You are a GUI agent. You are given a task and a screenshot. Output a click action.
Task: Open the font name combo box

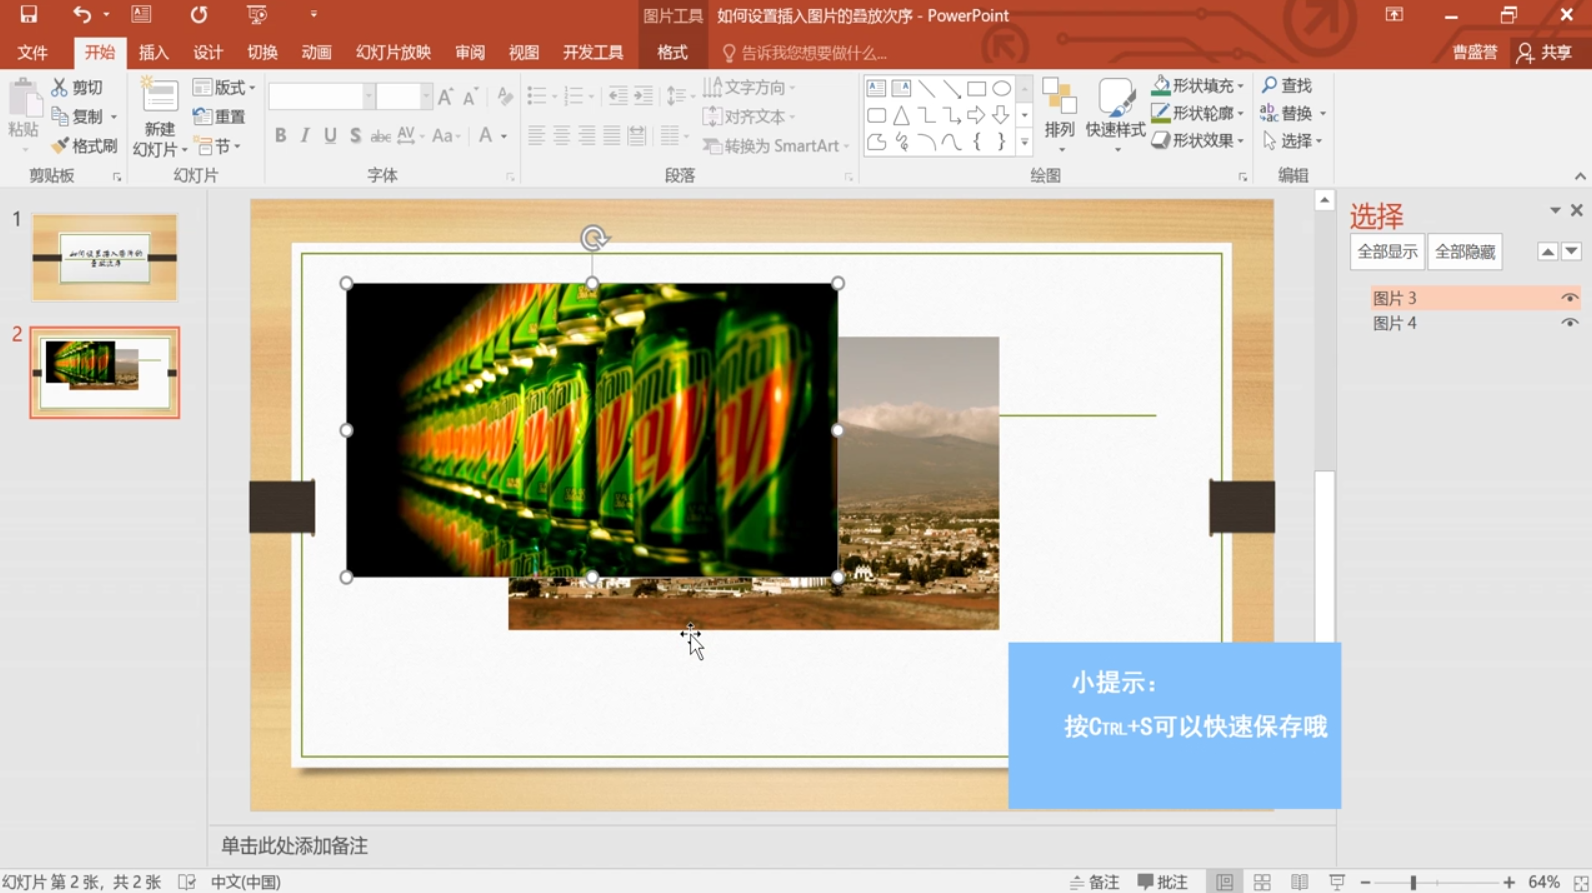point(321,96)
